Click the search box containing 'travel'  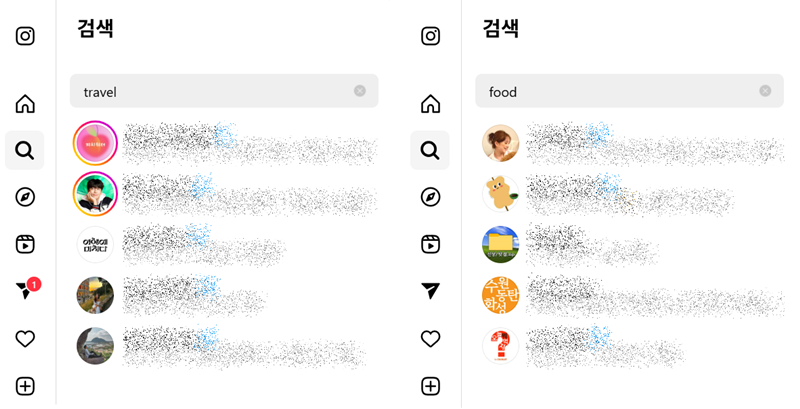coord(224,91)
